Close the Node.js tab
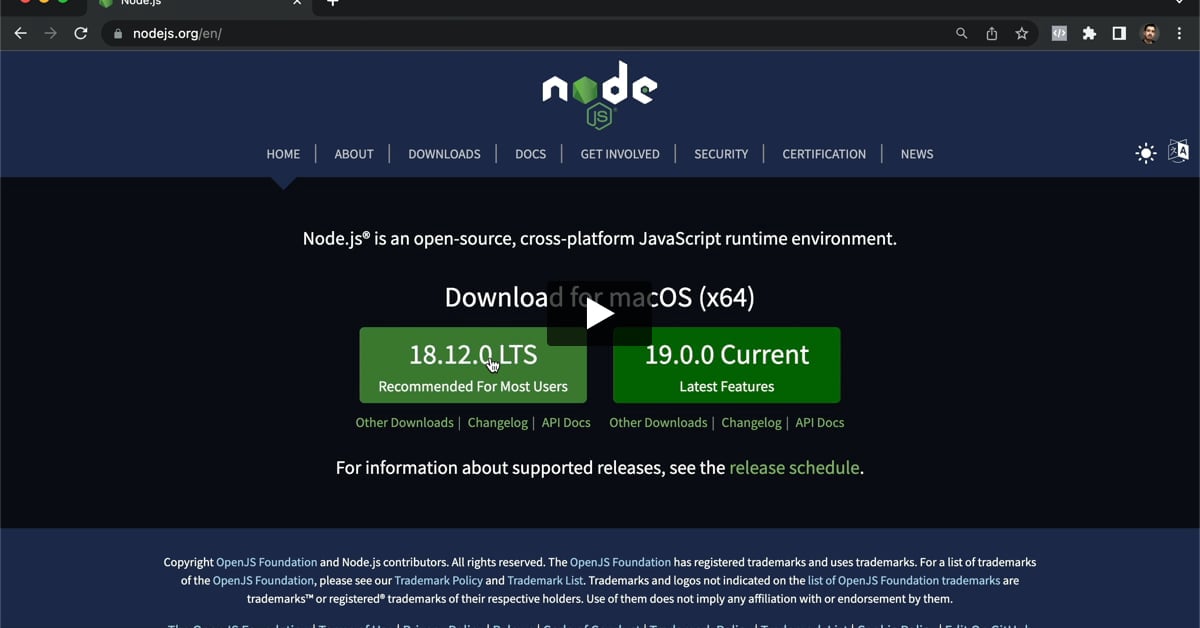 point(297,3)
